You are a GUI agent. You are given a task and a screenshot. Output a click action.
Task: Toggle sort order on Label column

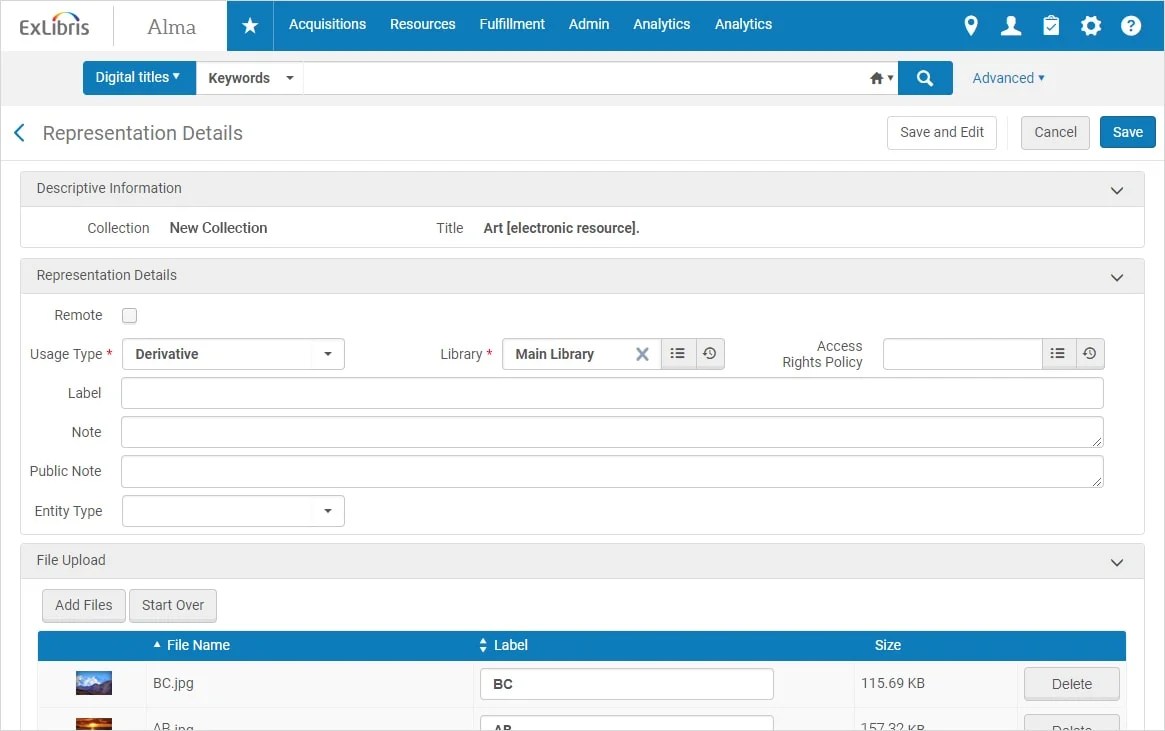483,645
